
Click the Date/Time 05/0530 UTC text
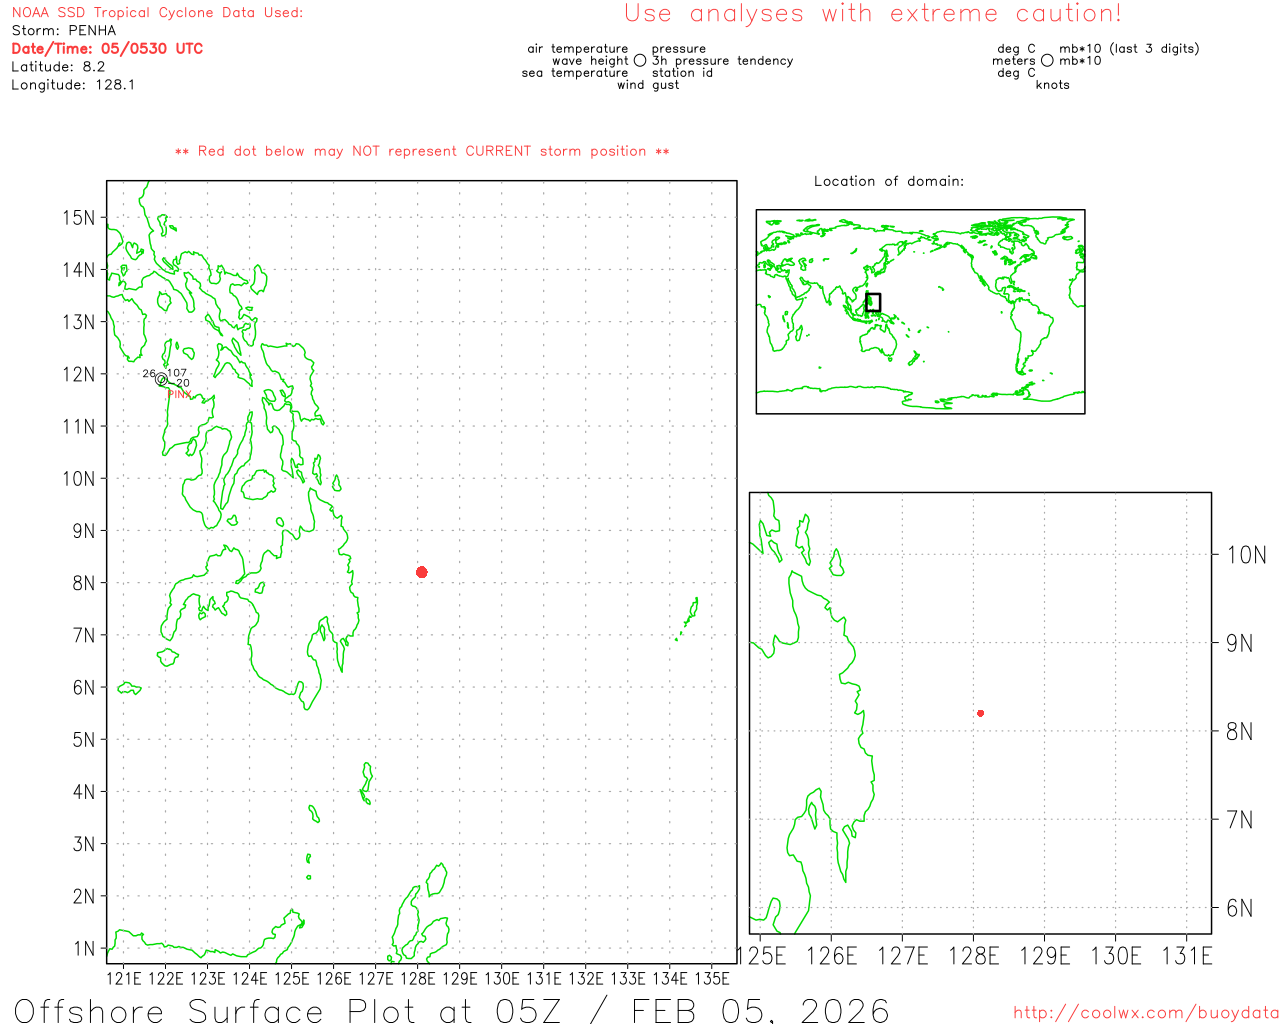(107, 49)
